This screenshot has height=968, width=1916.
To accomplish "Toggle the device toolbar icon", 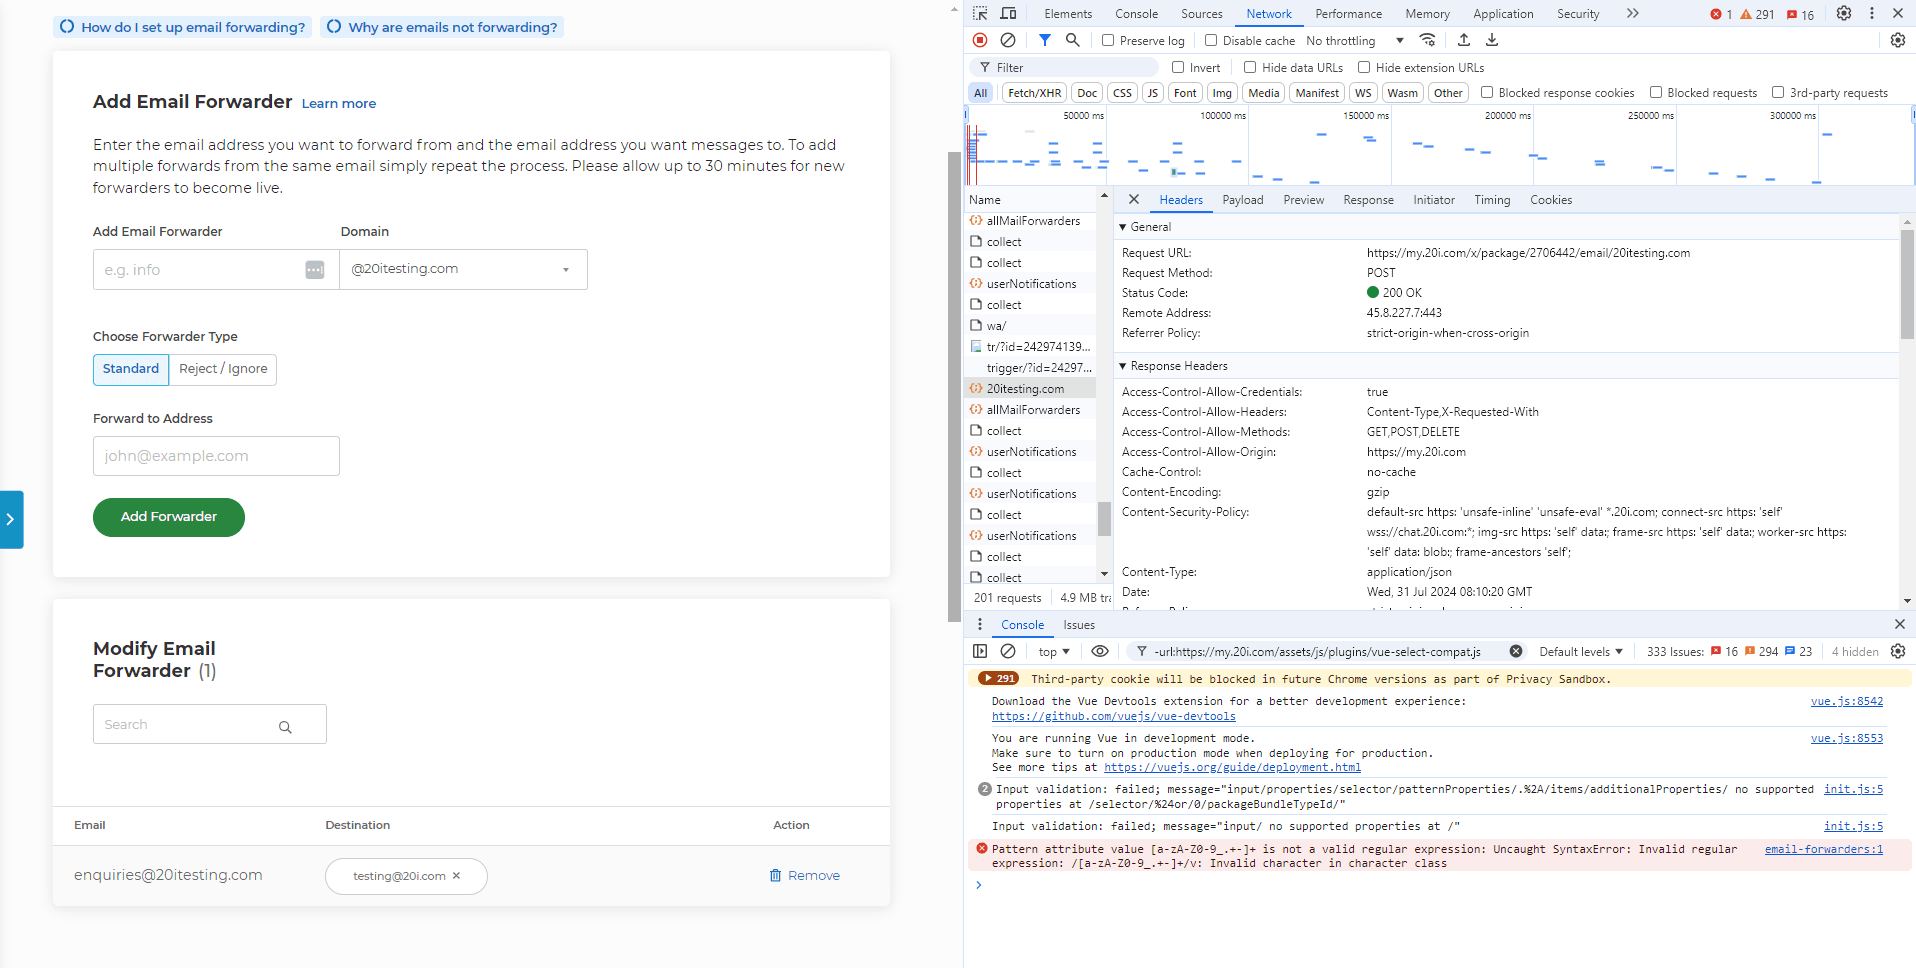I will pyautogui.click(x=1008, y=13).
